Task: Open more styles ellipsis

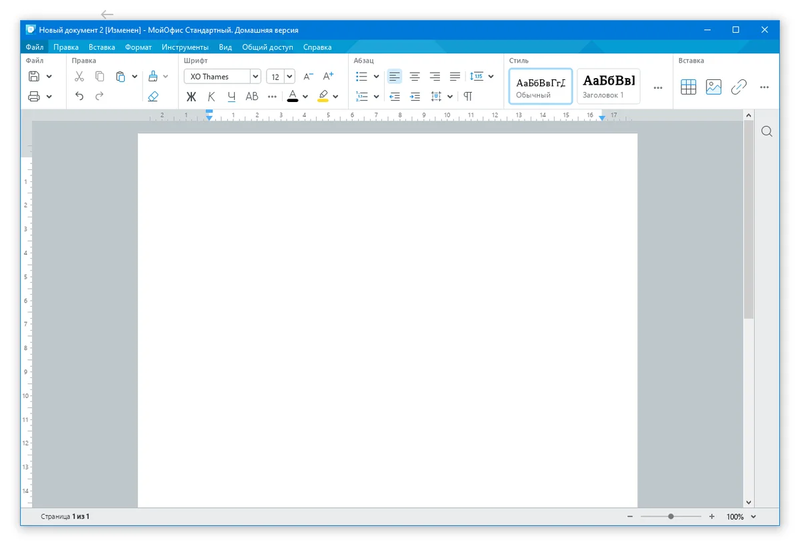Action: click(658, 88)
